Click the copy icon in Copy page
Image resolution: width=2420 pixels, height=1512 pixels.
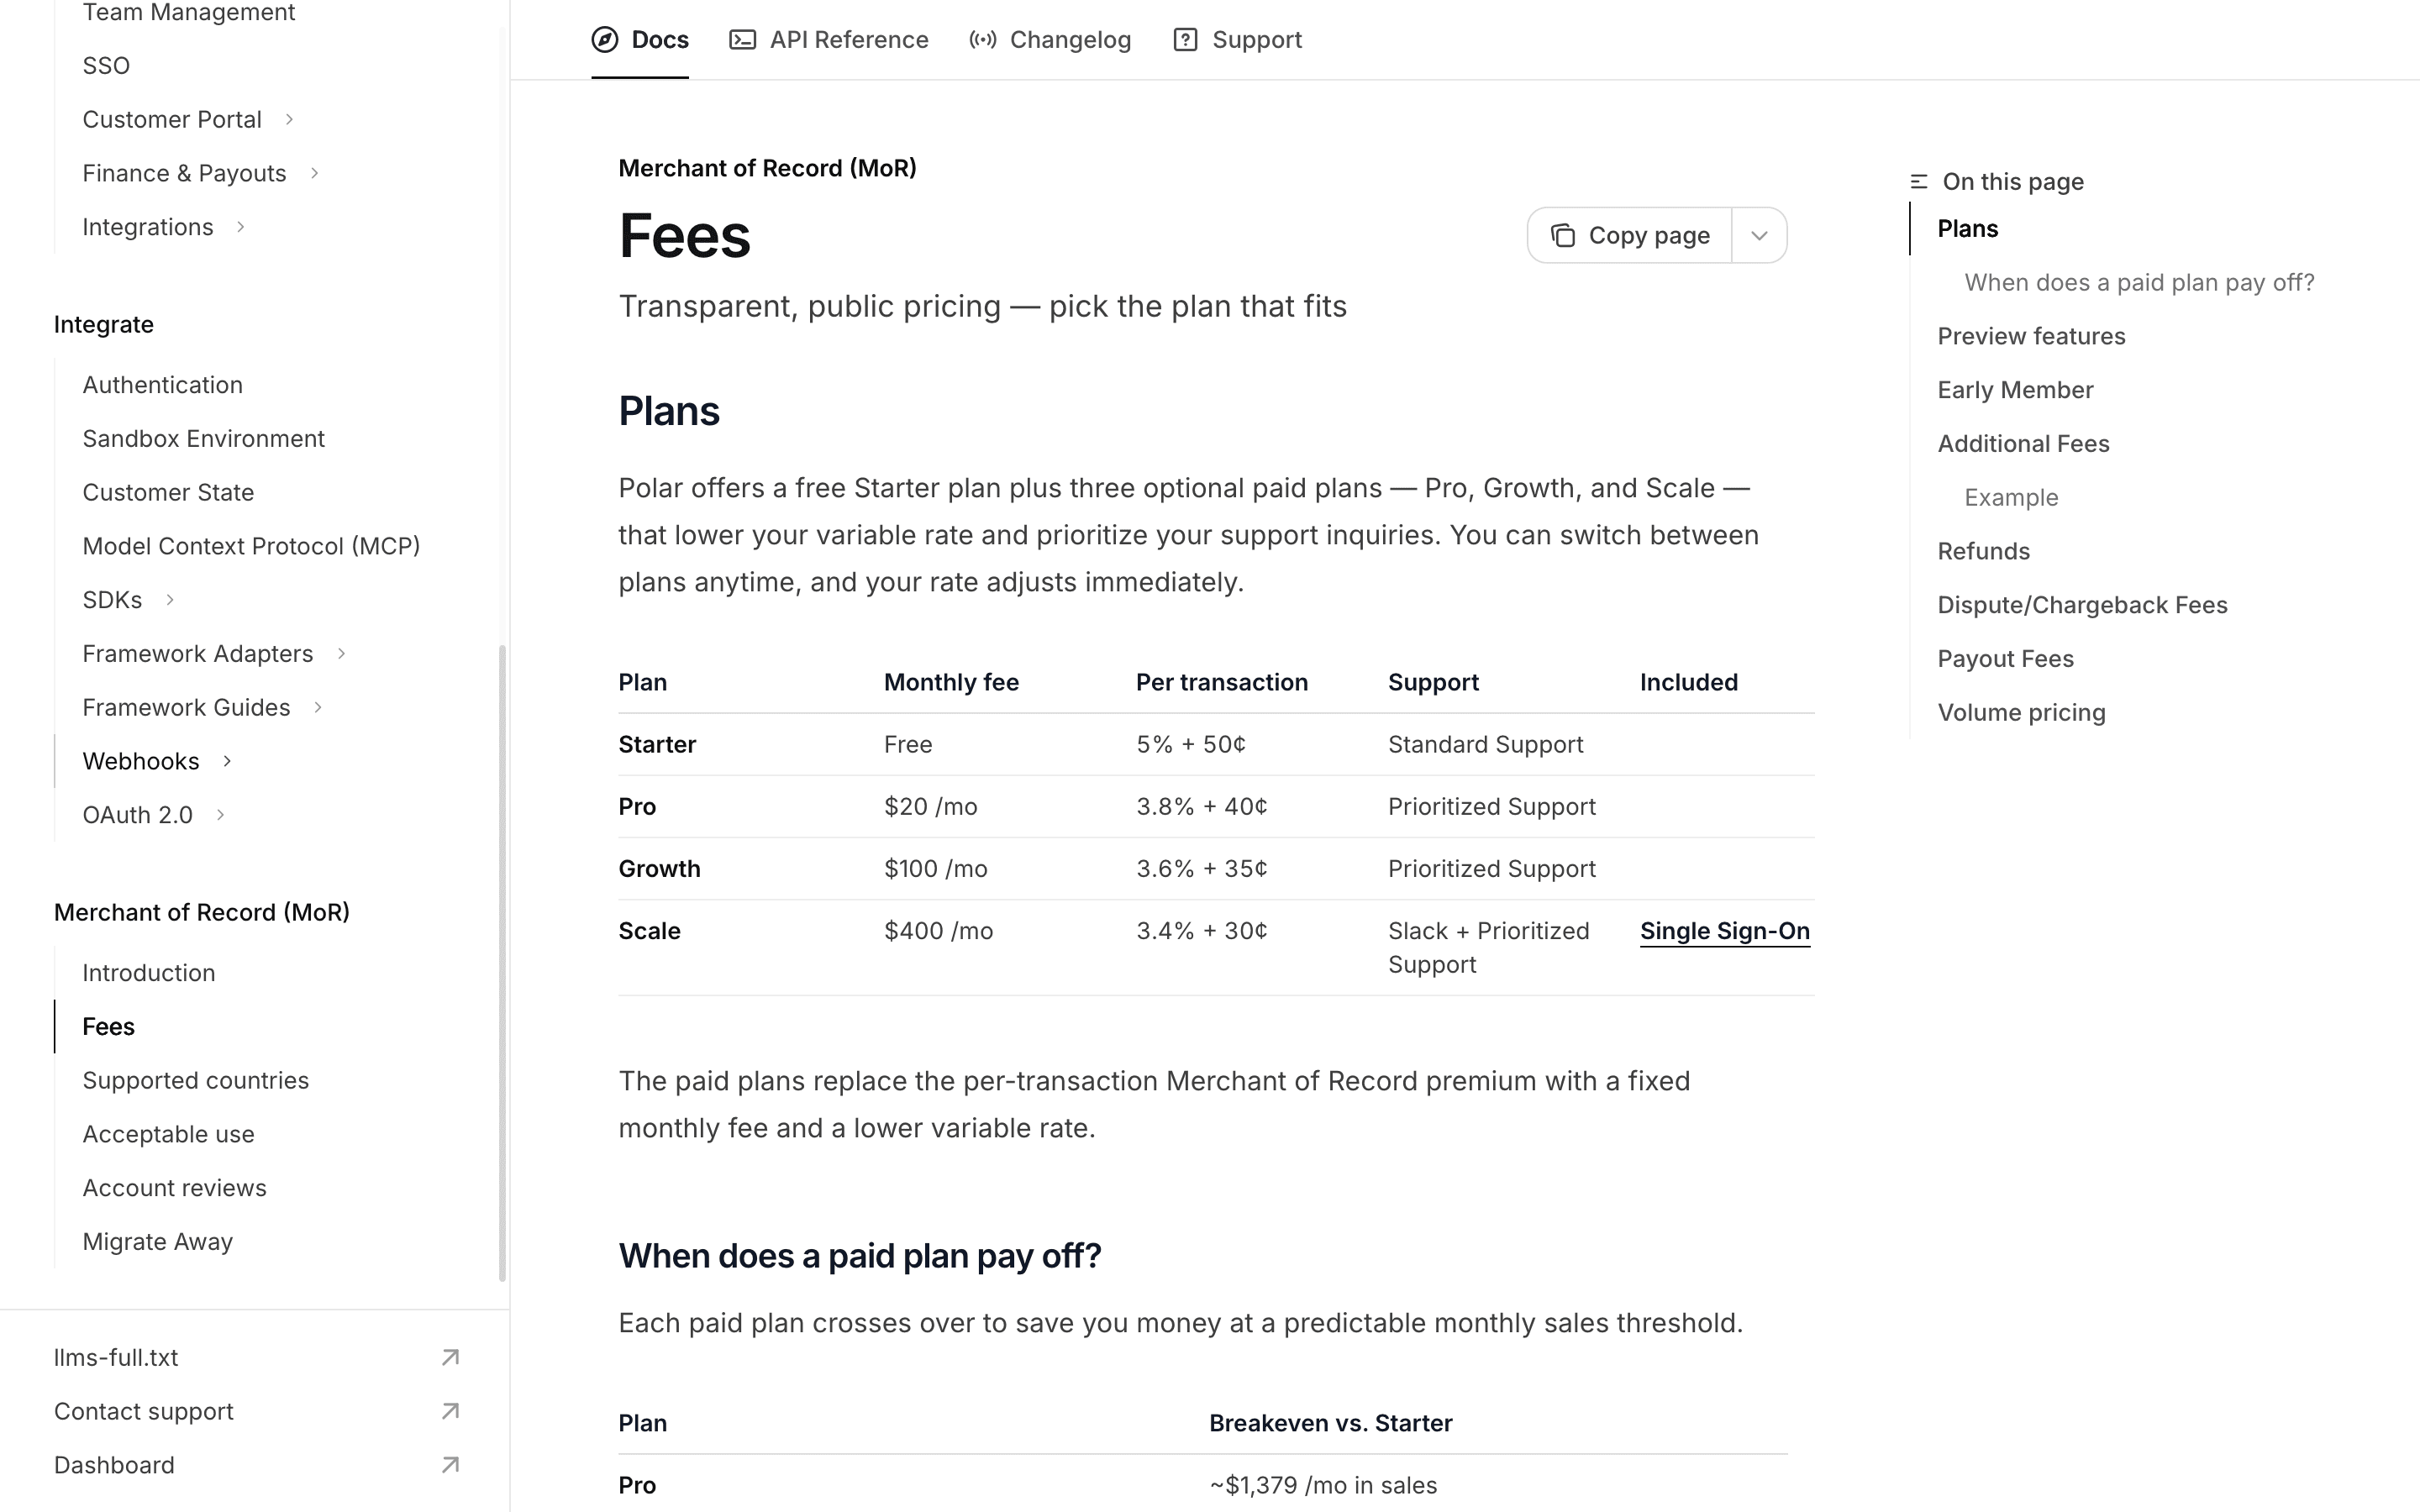coord(1563,236)
